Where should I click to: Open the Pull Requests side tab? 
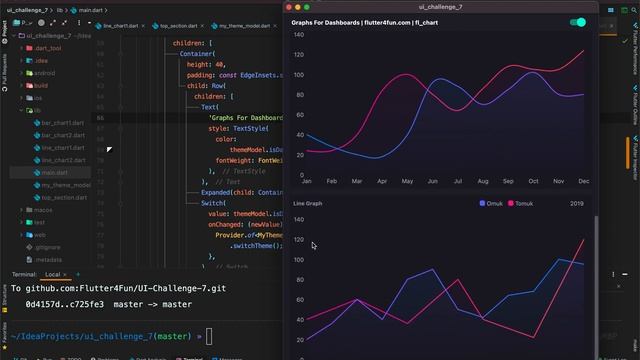pos(4,73)
